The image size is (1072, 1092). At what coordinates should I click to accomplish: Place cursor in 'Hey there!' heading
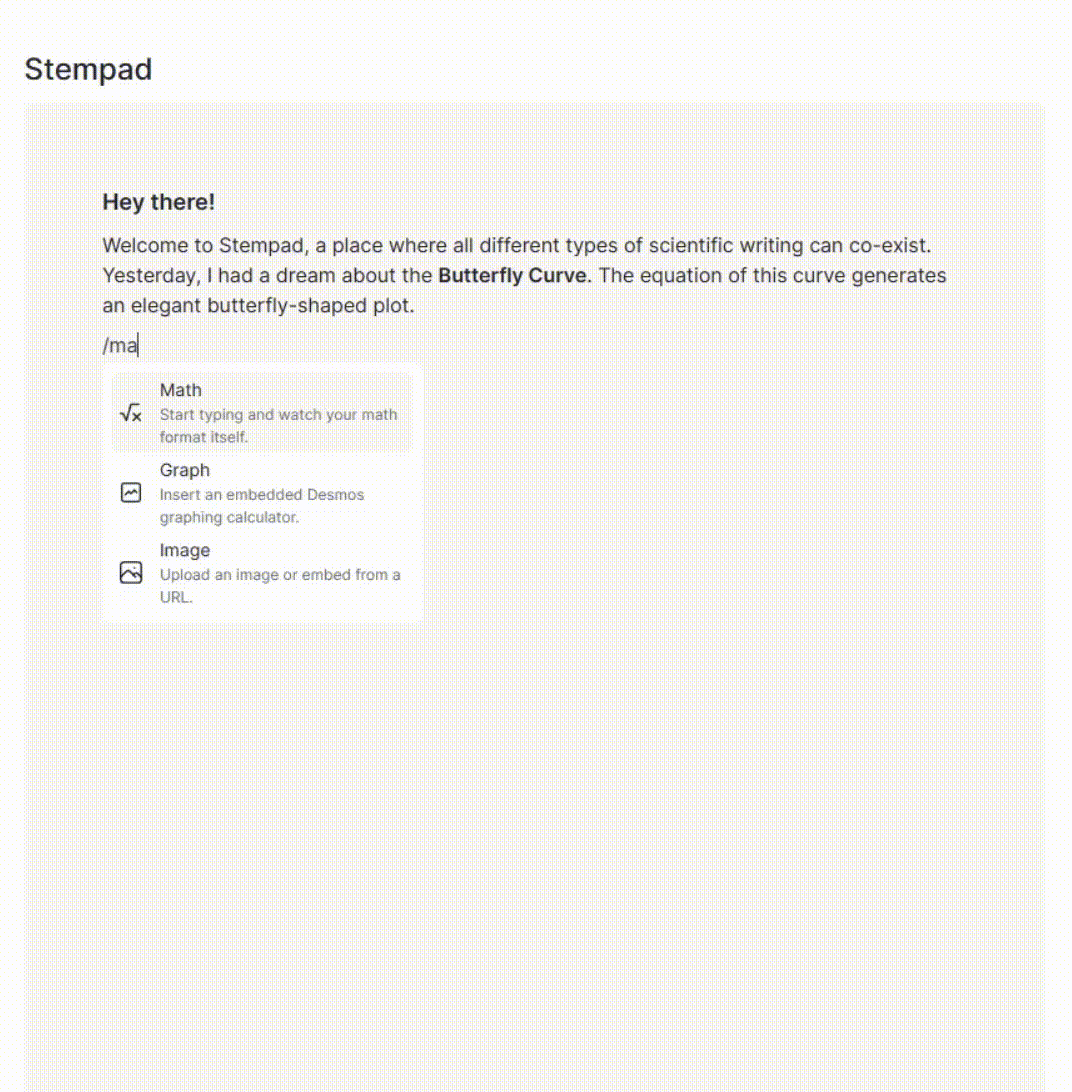coord(158,202)
